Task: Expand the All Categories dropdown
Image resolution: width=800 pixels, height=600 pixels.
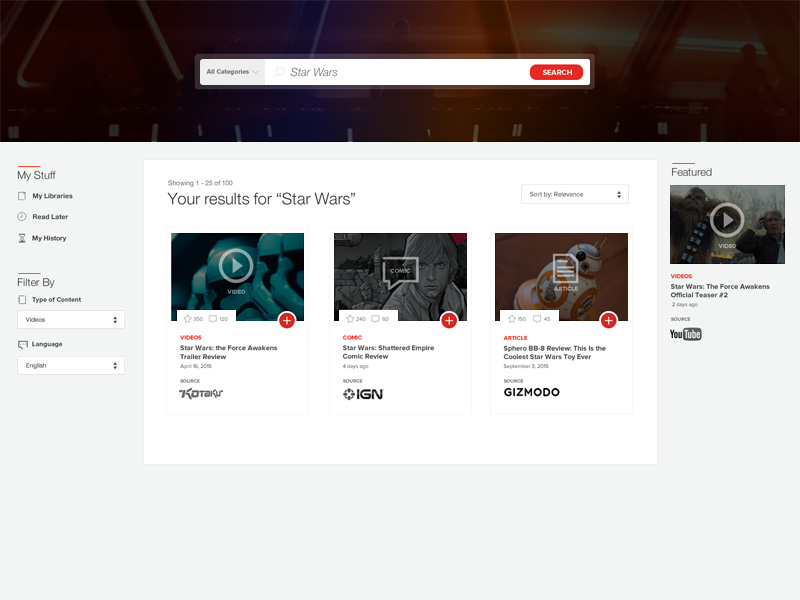Action: coord(232,72)
